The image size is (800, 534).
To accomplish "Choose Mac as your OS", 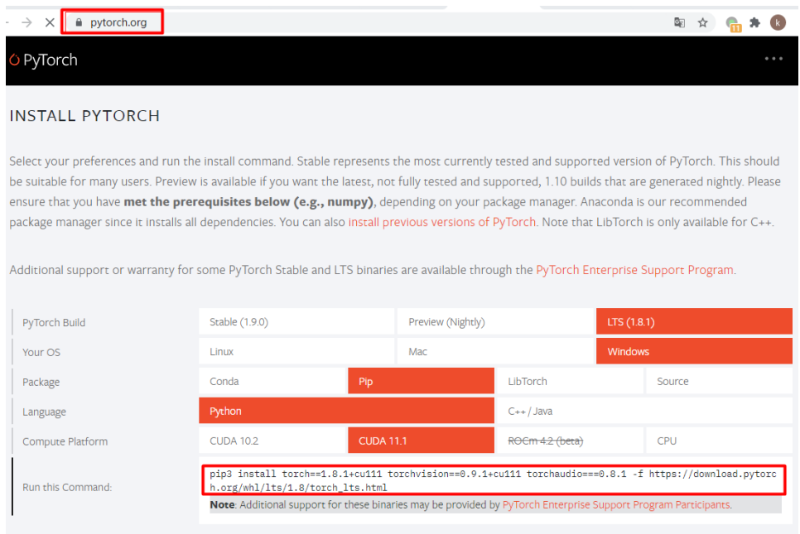I will 495,351.
